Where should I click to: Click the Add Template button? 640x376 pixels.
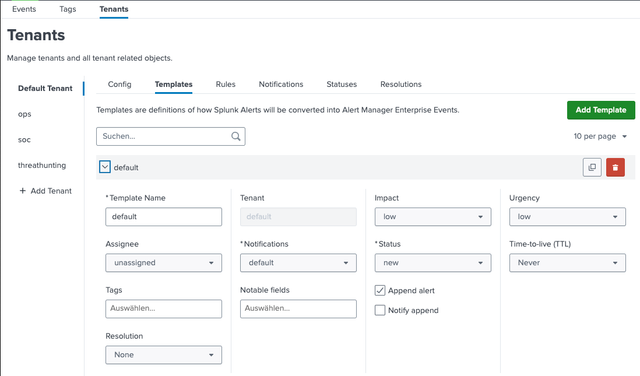coord(601,110)
